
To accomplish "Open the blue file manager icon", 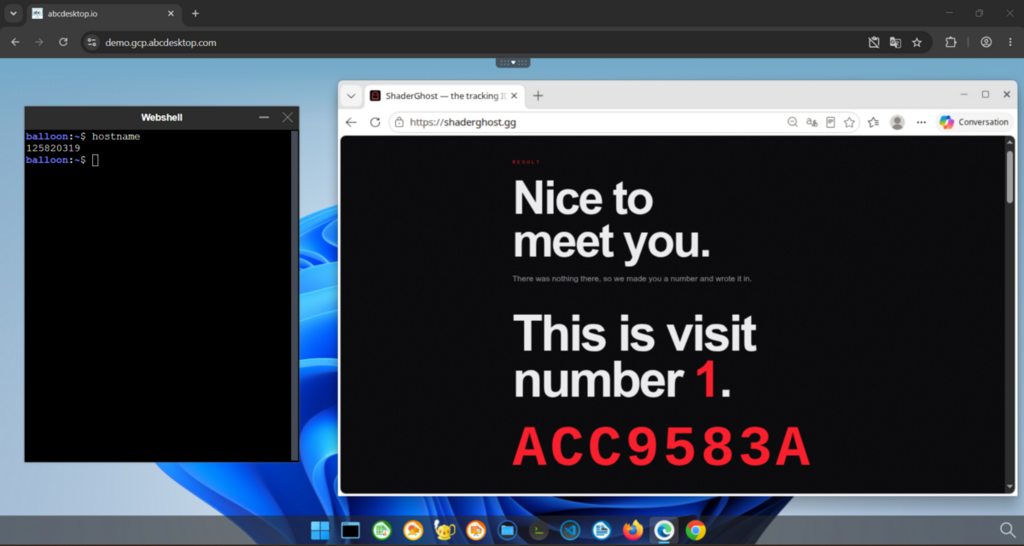I will click(x=507, y=530).
